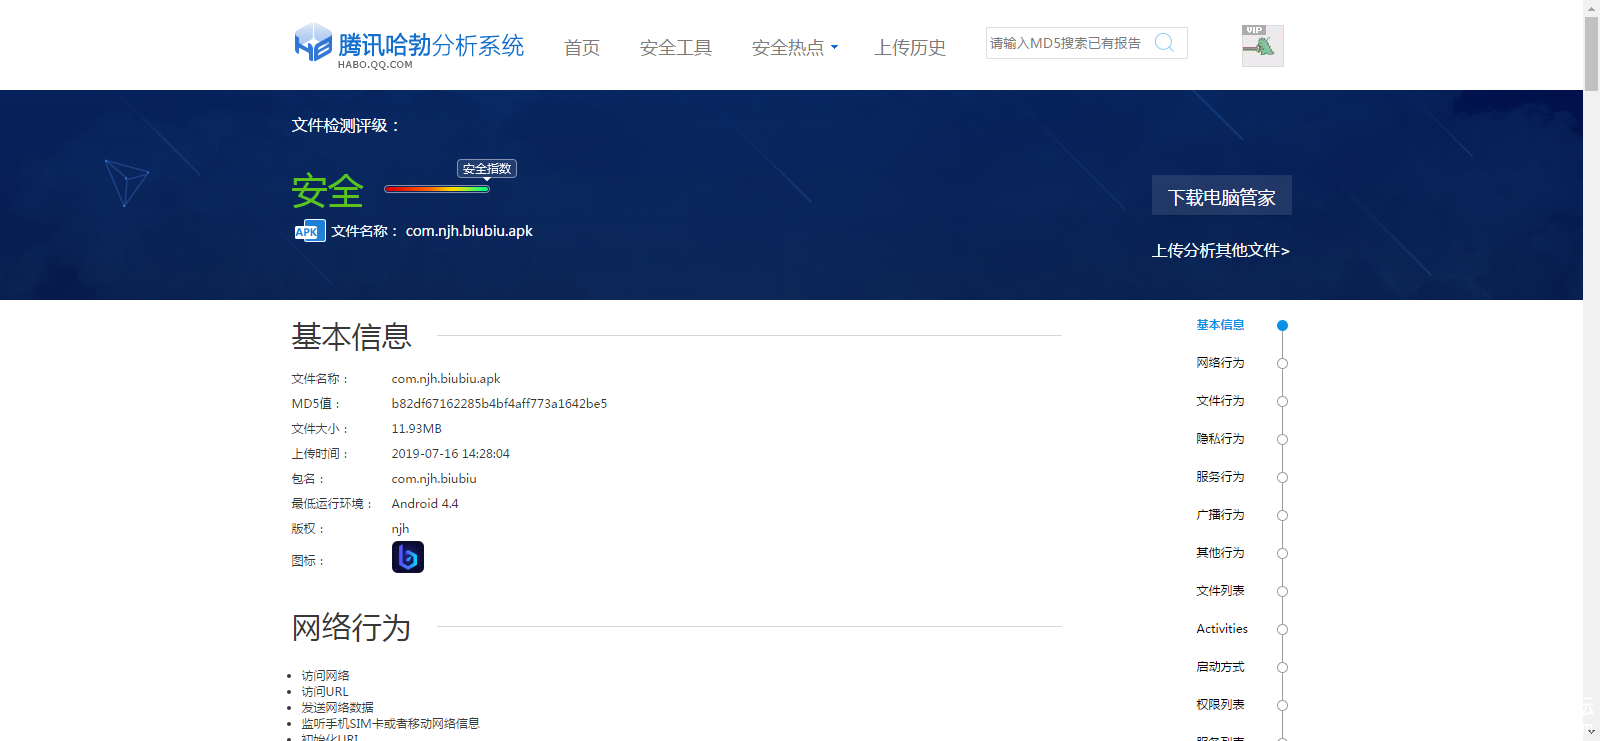The width and height of the screenshot is (1600, 741).
Task: Click the timeline dot beside 权限列表
Action: click(1282, 705)
